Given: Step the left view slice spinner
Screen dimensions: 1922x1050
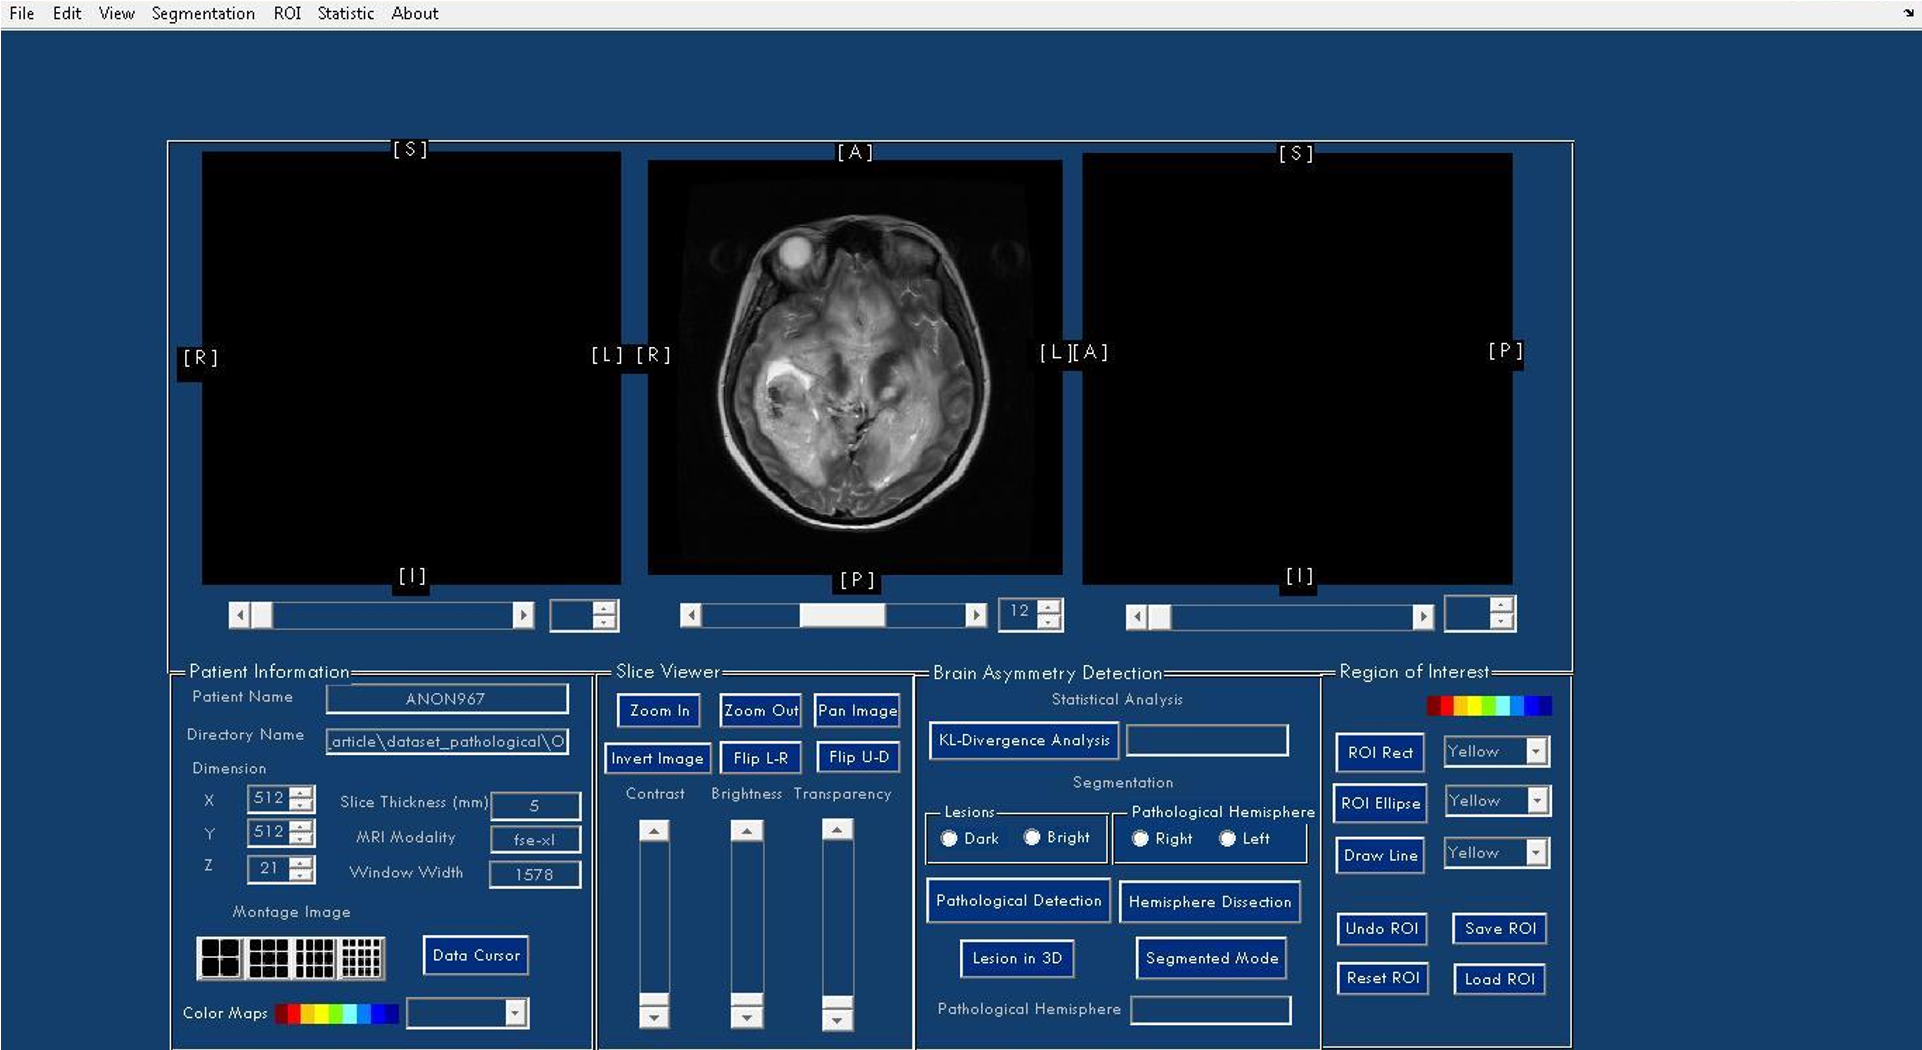Looking at the screenshot, I should [604, 615].
